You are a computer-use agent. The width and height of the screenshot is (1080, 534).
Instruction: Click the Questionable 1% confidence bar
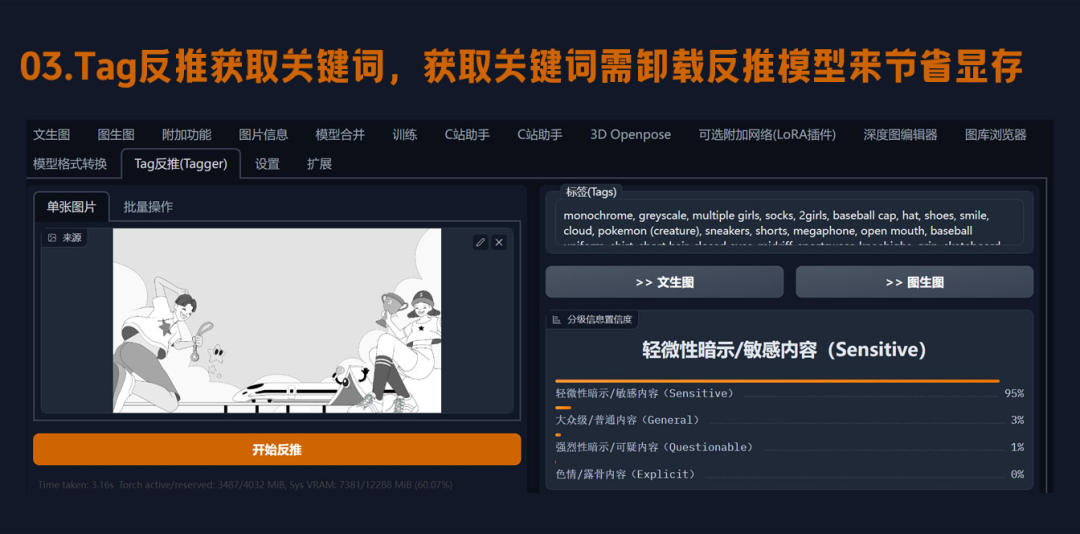tap(559, 435)
